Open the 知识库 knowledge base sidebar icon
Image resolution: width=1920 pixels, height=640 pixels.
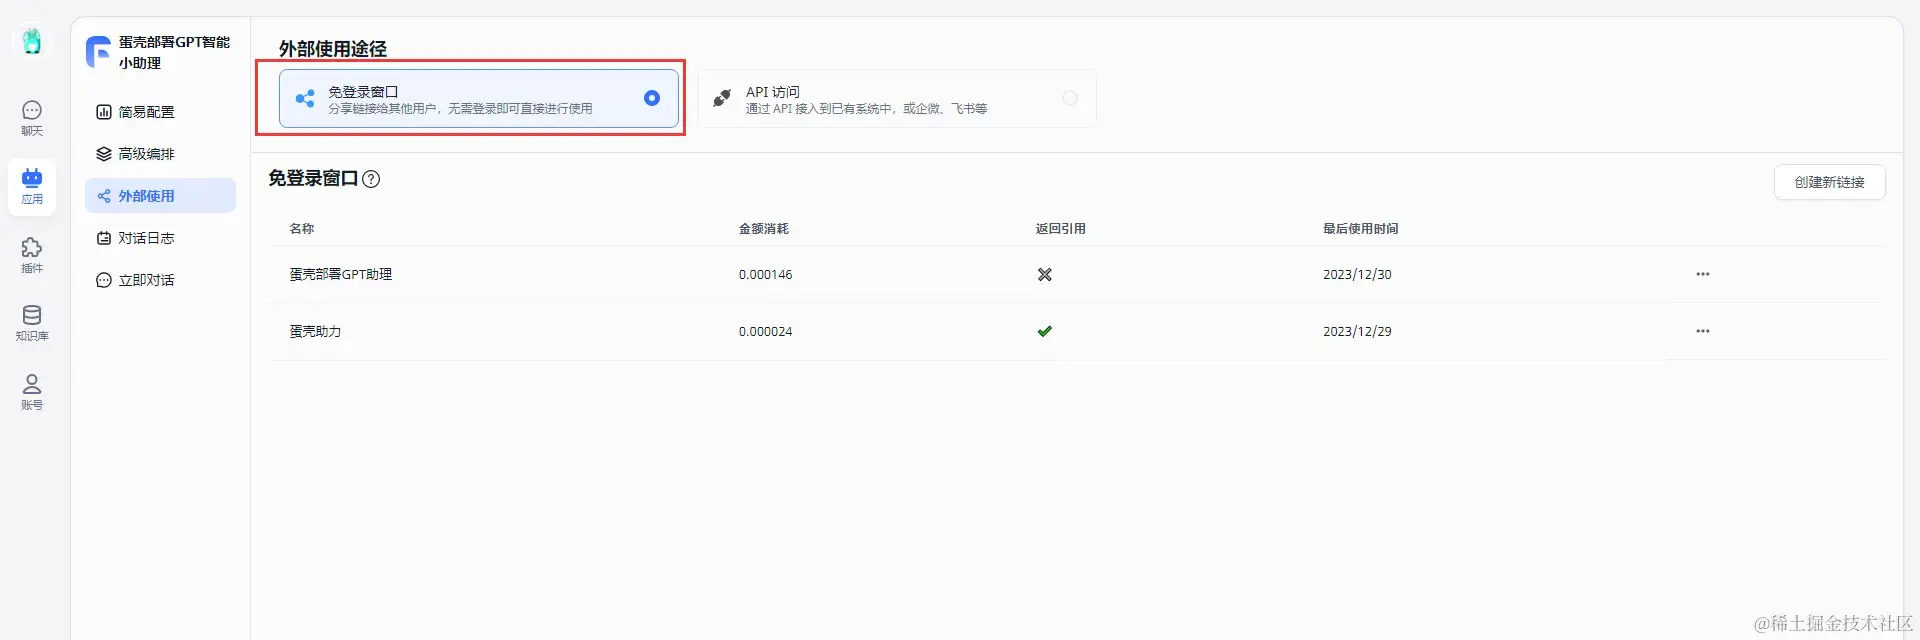coord(32,323)
